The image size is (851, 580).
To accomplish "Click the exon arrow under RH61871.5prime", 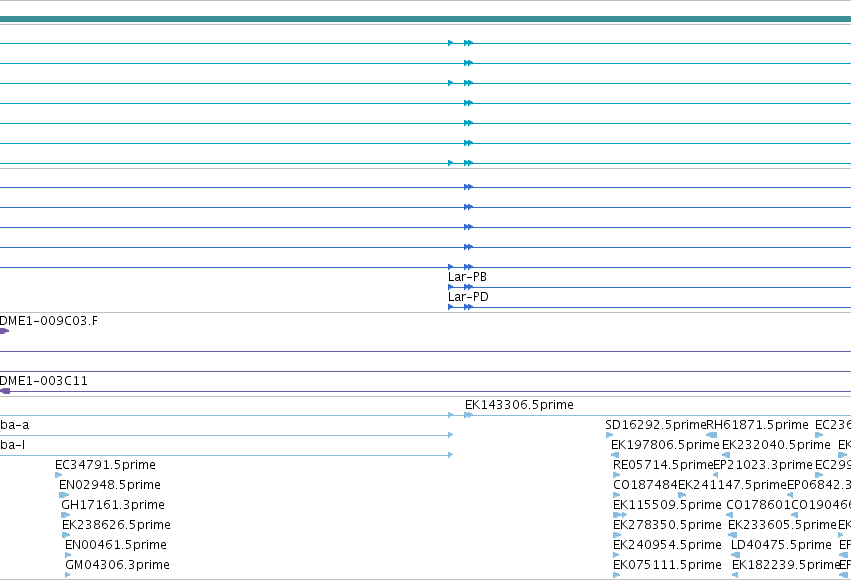I will pos(712,435).
